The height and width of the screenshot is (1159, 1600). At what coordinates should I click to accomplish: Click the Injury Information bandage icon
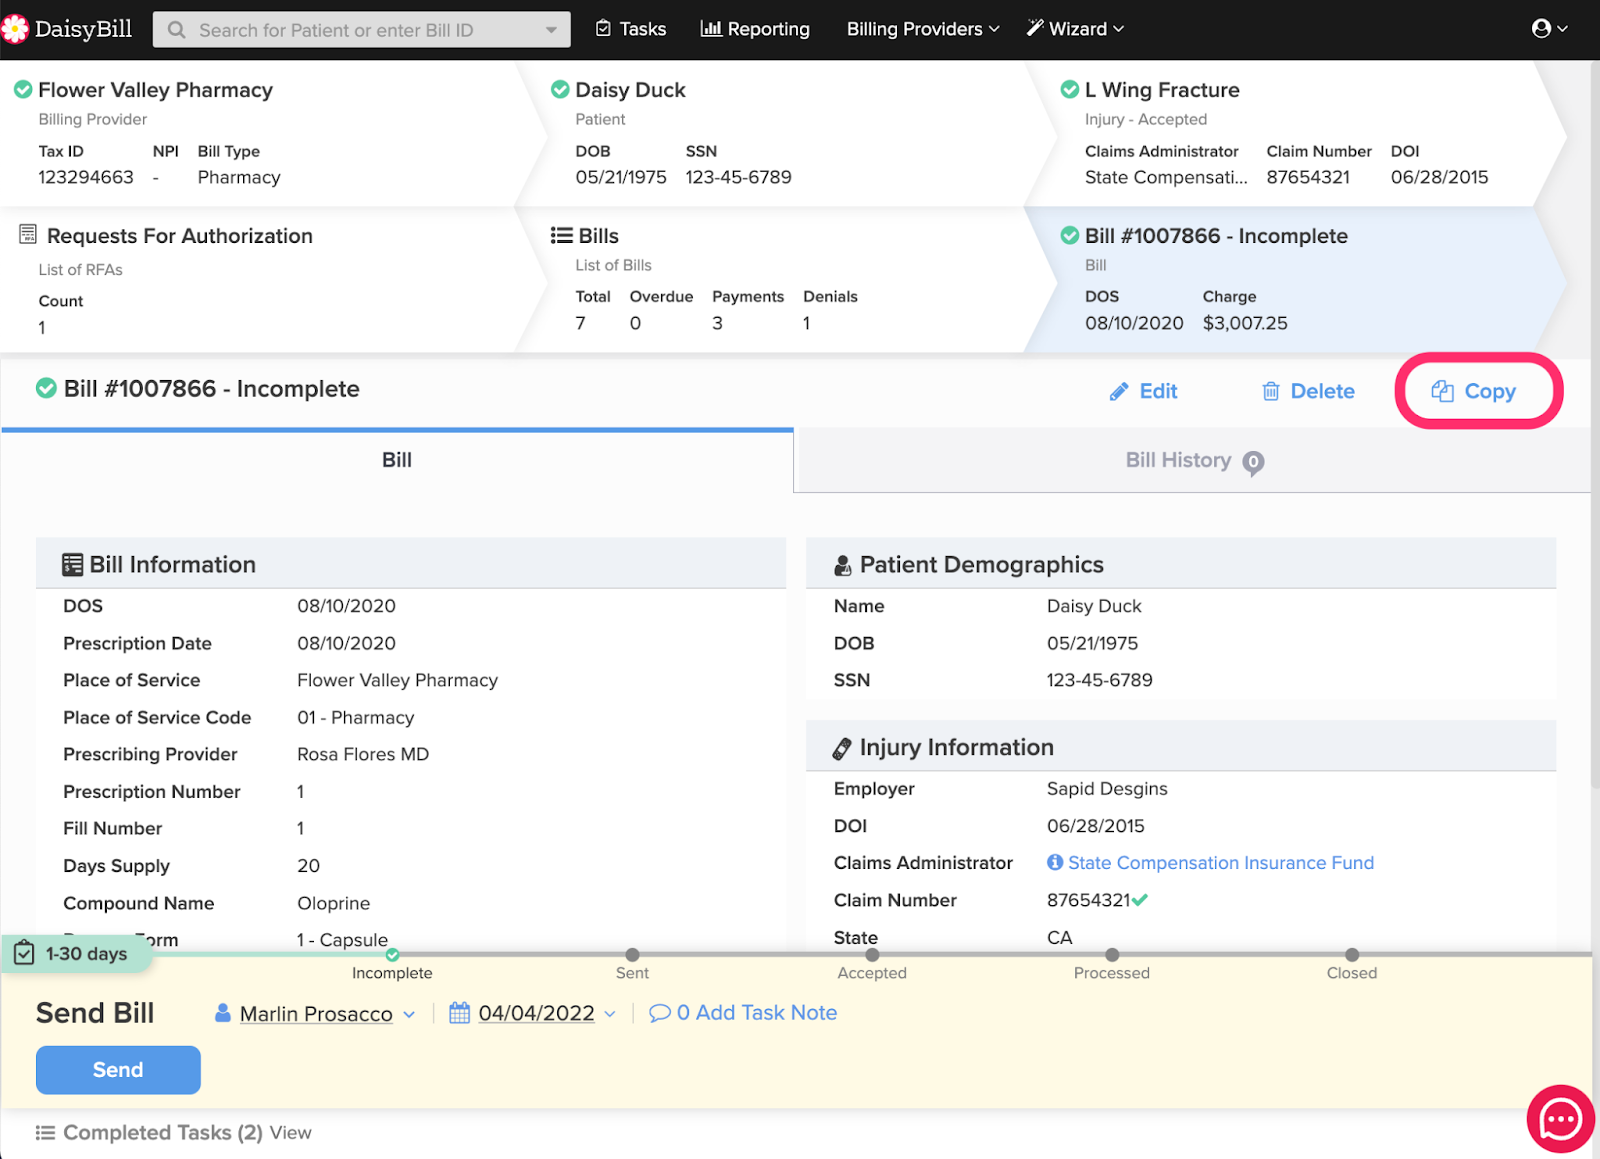pos(842,748)
